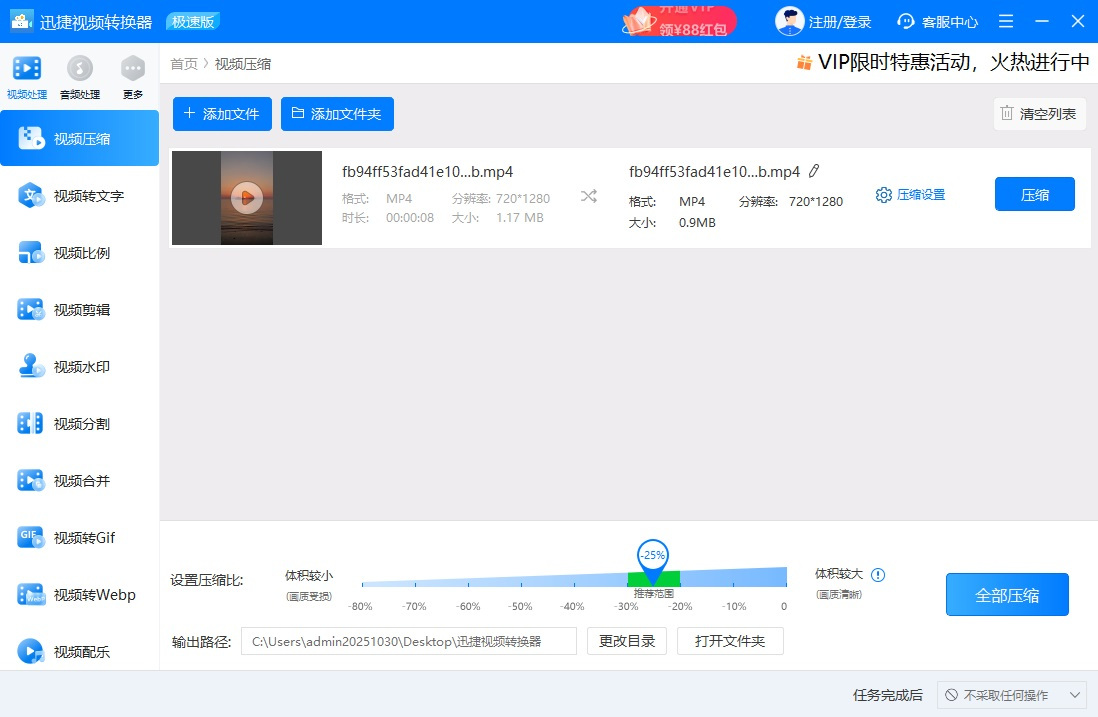Open the 不采取任何操作 dropdown
The height and width of the screenshot is (717, 1098).
1010,694
